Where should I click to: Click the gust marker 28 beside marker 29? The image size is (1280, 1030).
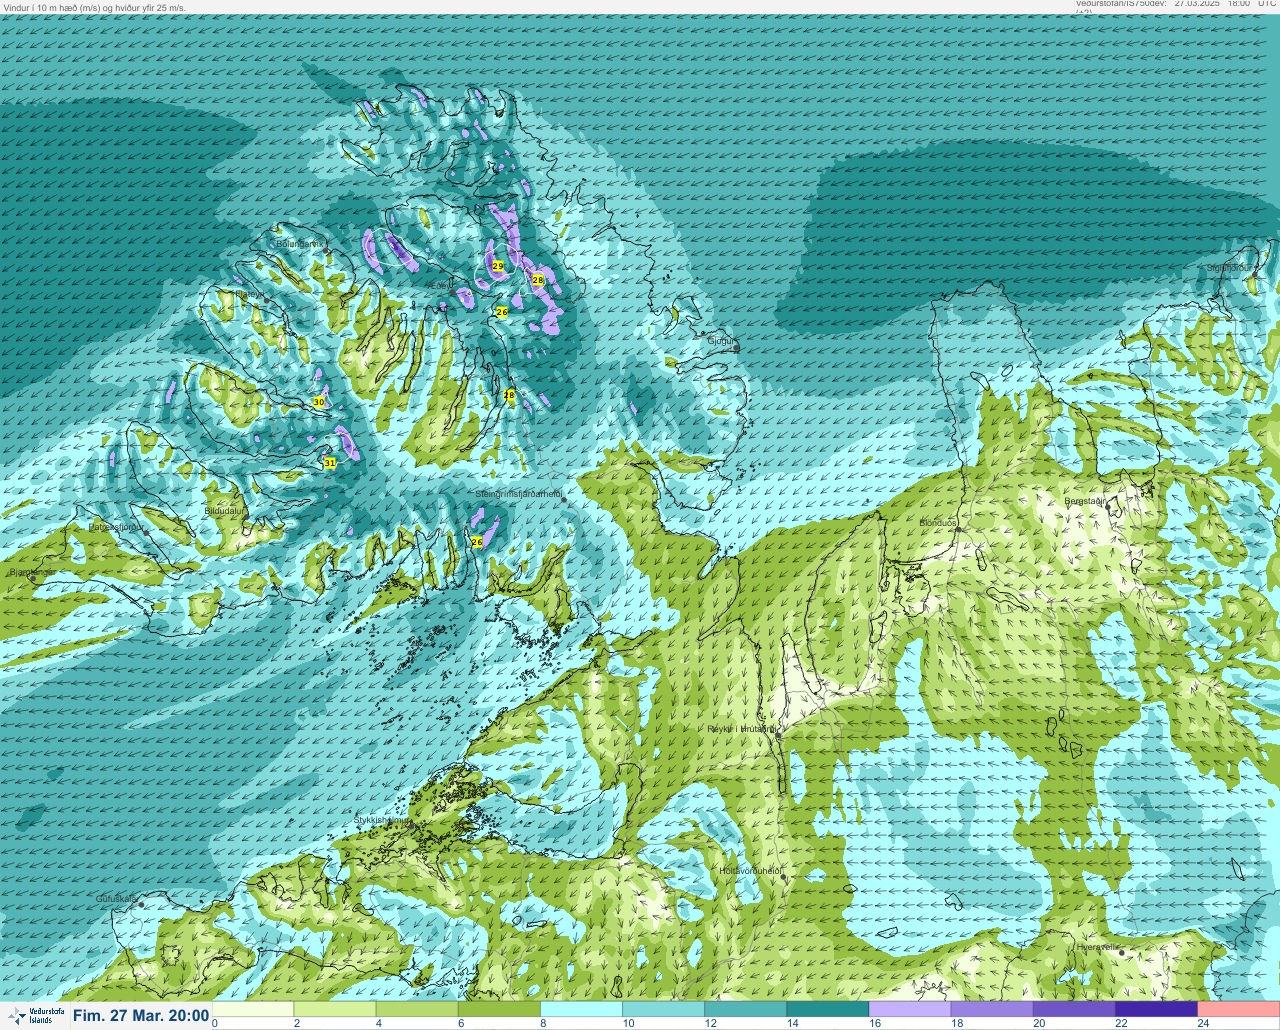coord(537,281)
